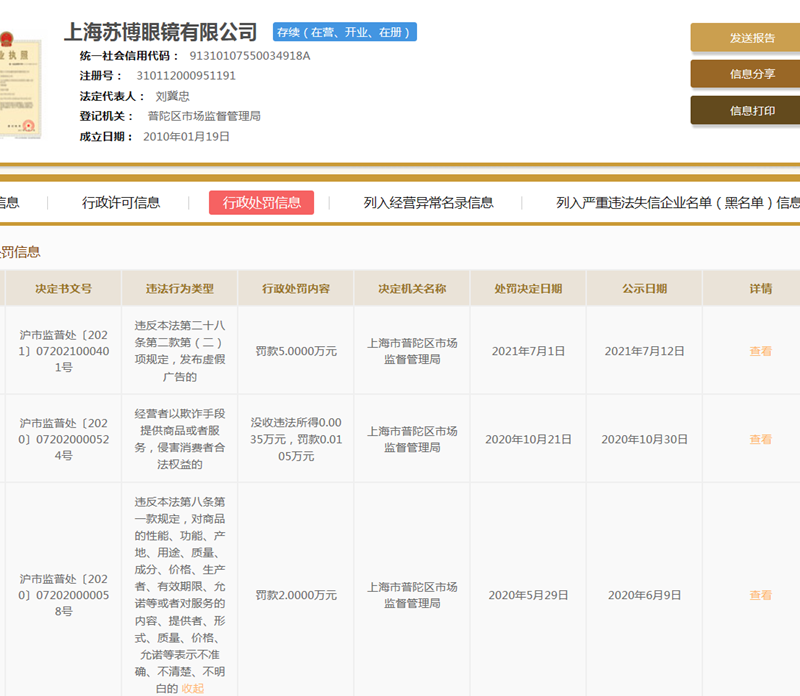
Task: View details of penalty dated 2021年7月1日
Action: (x=760, y=351)
